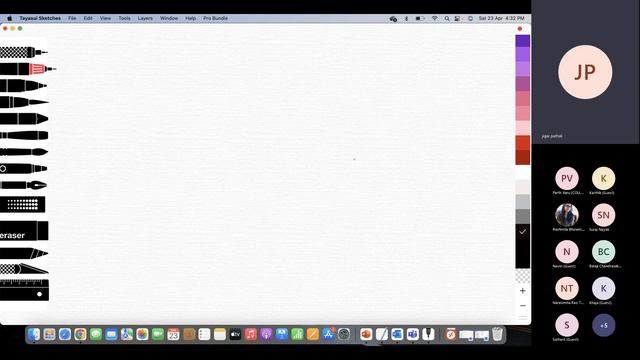
Task: Open the Layers menu
Action: [145, 18]
